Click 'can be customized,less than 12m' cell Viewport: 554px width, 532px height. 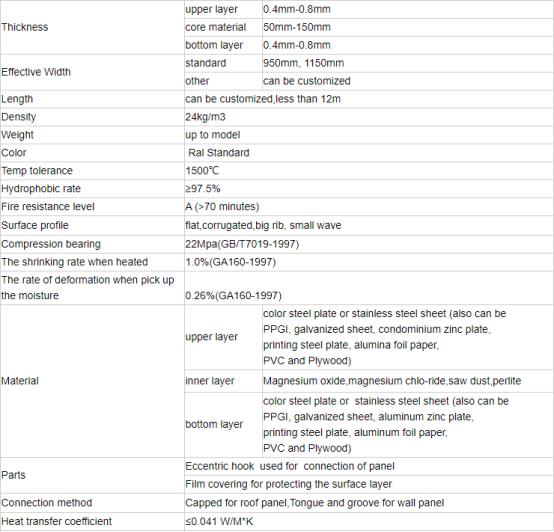click(x=369, y=99)
